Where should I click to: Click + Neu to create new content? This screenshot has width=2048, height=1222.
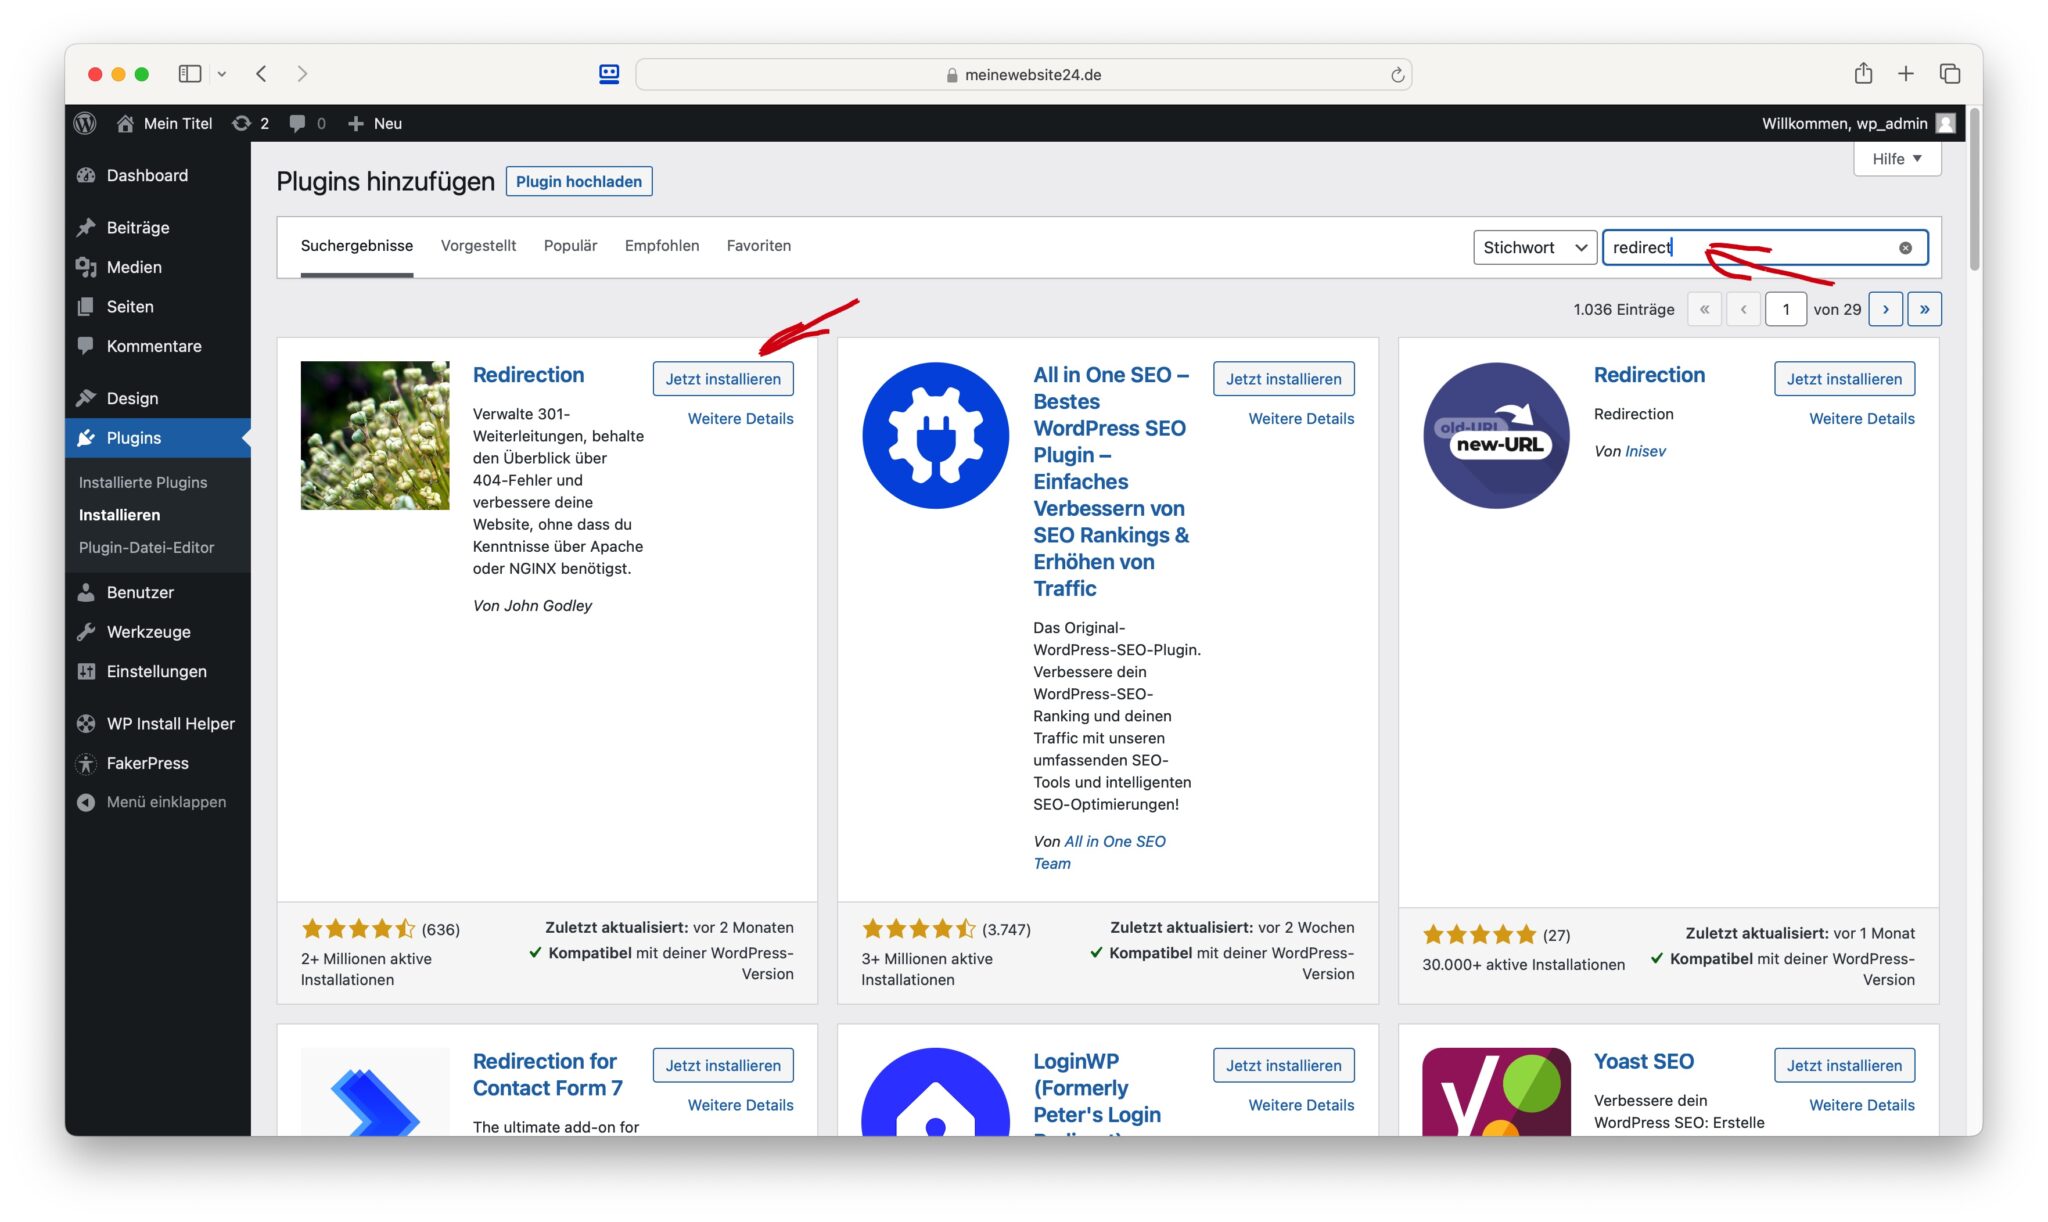click(x=374, y=123)
